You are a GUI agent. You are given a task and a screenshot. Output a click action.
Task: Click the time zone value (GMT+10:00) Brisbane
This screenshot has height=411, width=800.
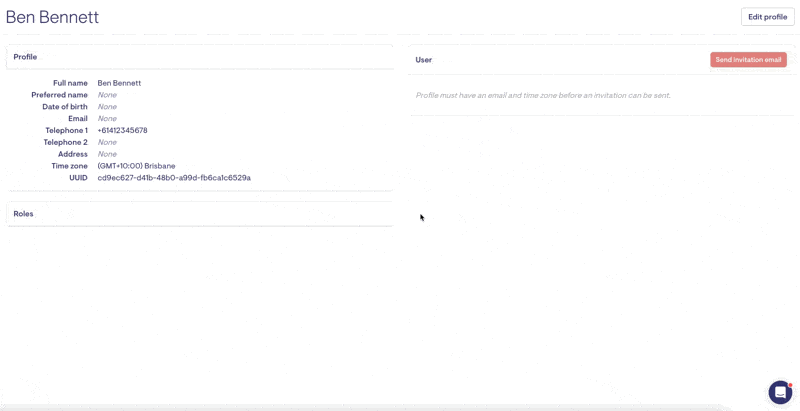click(x=136, y=166)
